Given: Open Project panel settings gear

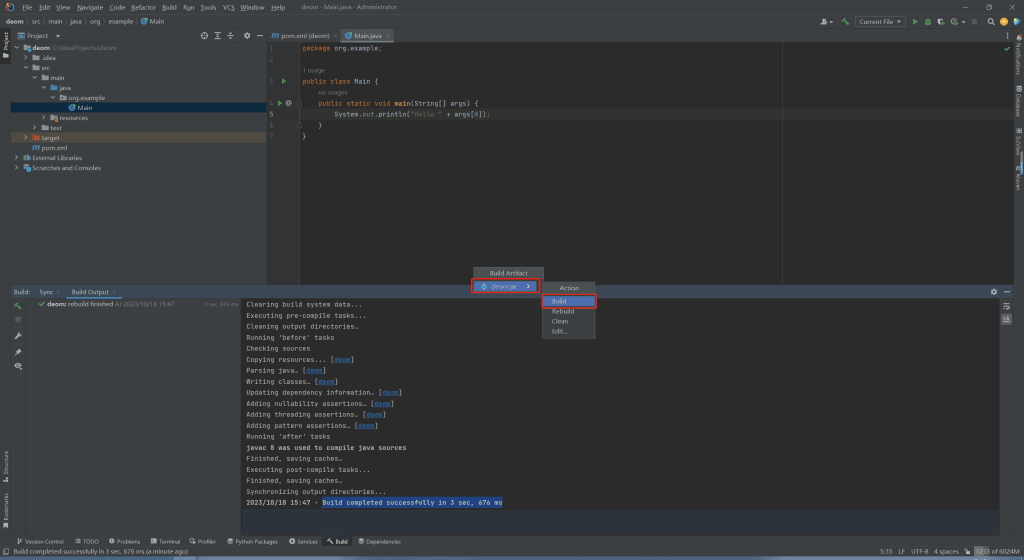Looking at the screenshot, I should tap(247, 35).
